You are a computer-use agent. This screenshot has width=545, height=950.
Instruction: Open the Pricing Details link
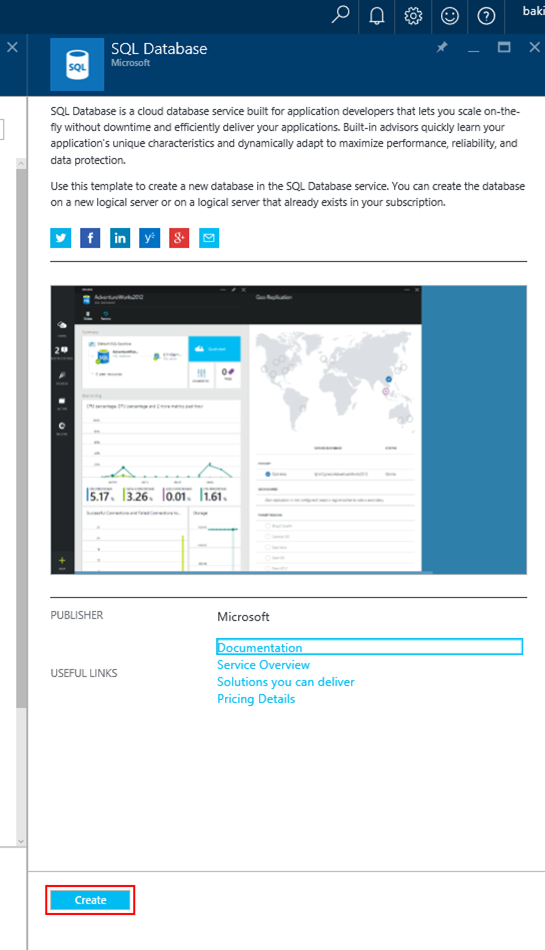pos(256,699)
